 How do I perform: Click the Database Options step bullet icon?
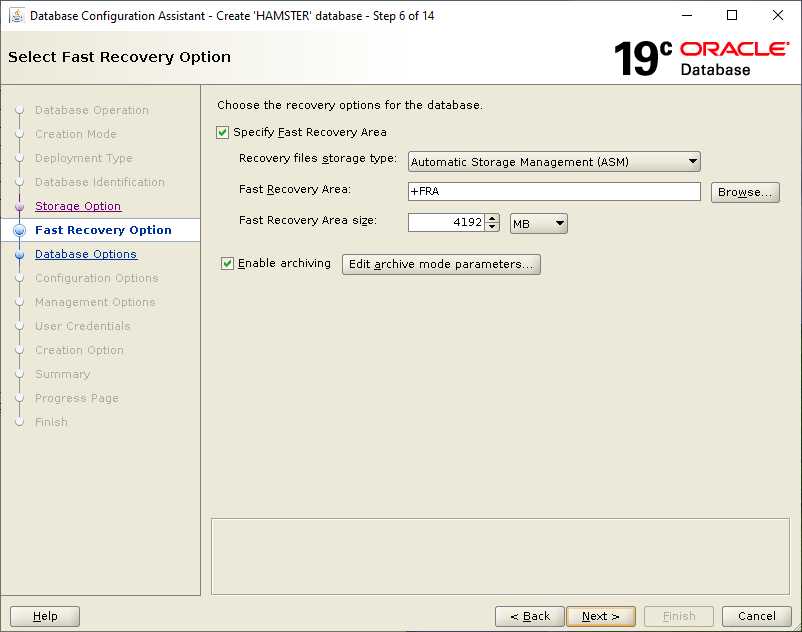19,255
